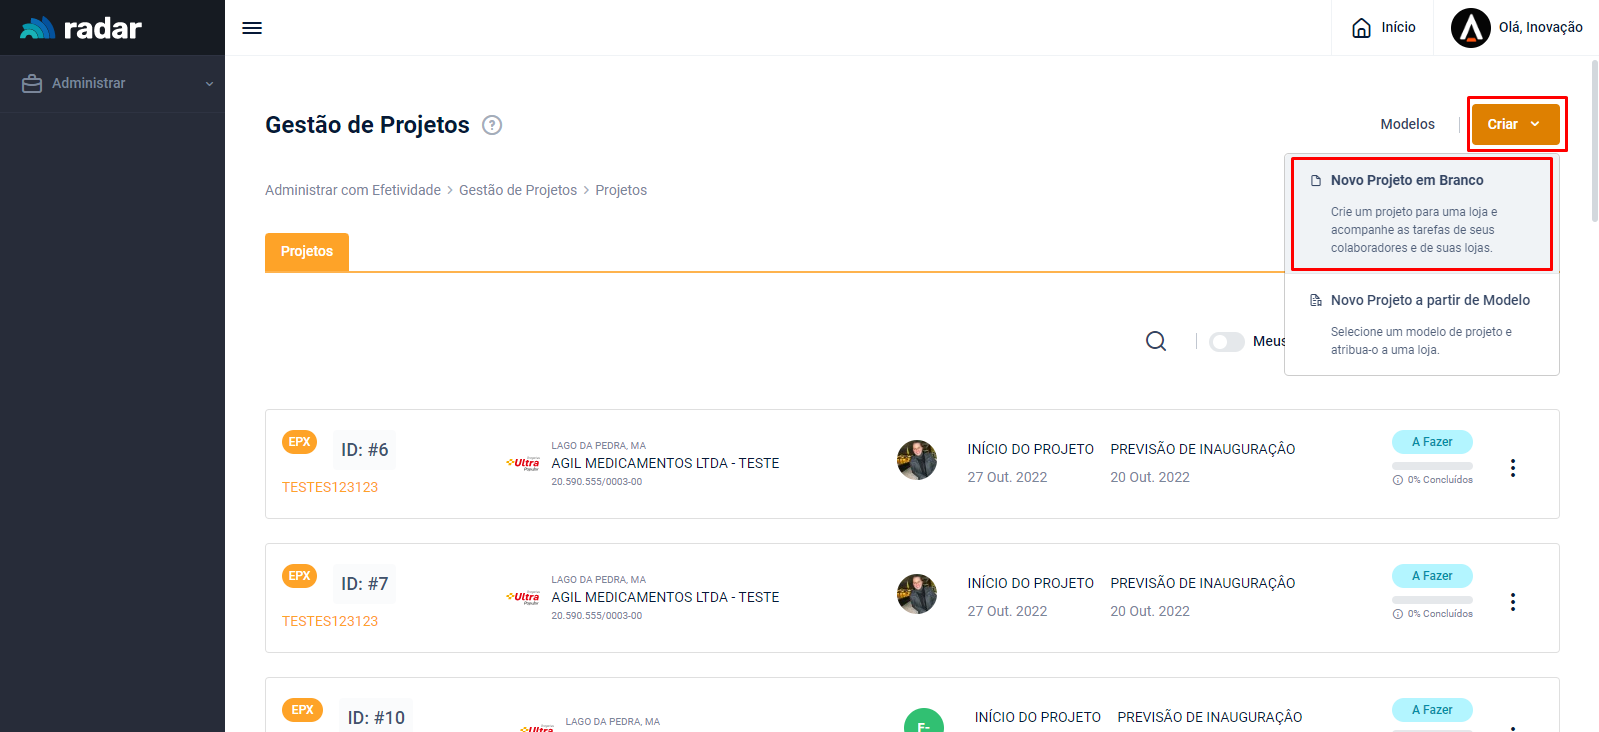Click the hamburger menu icon
Image resolution: width=1599 pixels, height=732 pixels.
[x=252, y=28]
